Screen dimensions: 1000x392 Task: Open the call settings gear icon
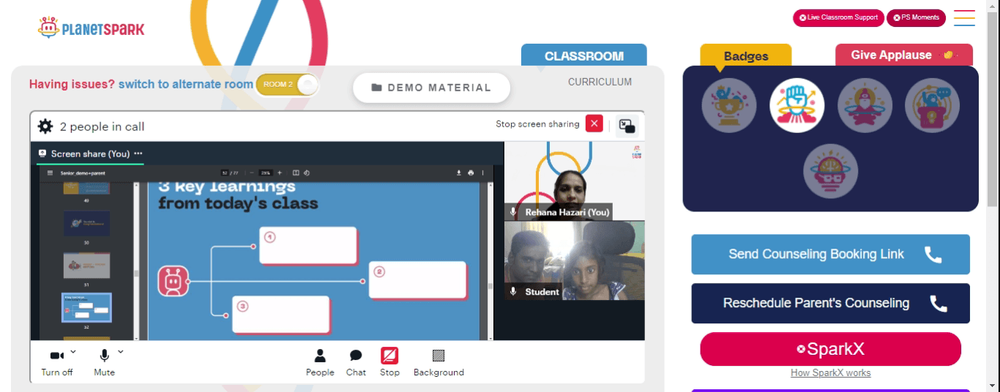(45, 126)
